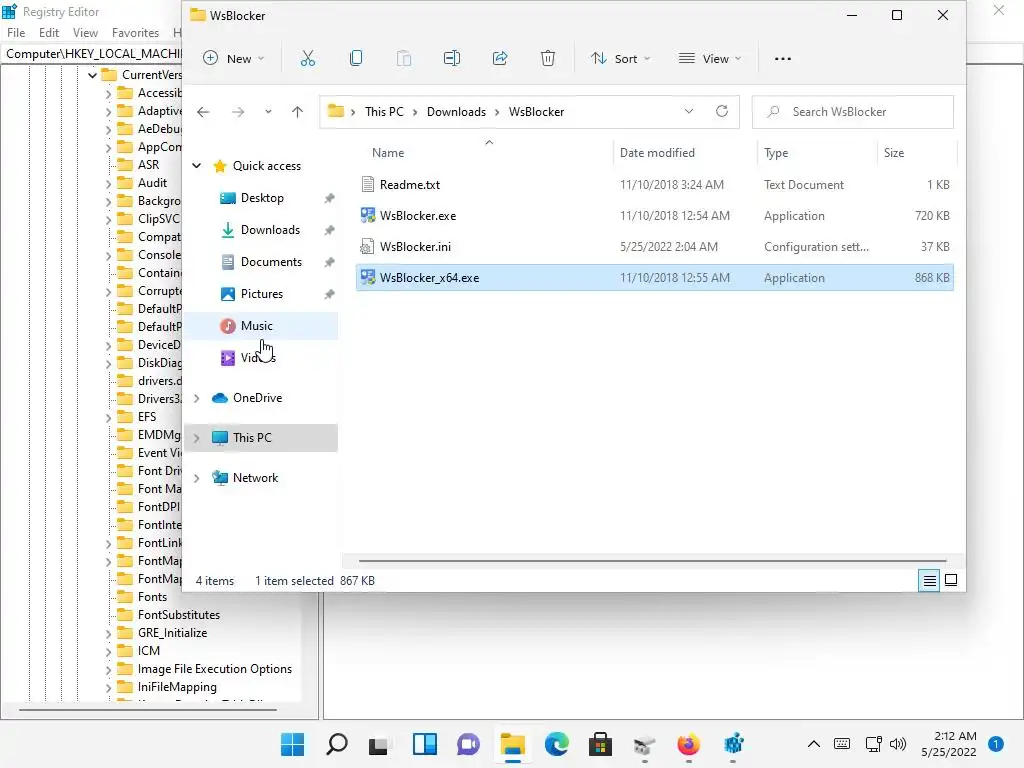1024x768 pixels.
Task: Select Image File Execution Options registry key
Action: point(214,669)
